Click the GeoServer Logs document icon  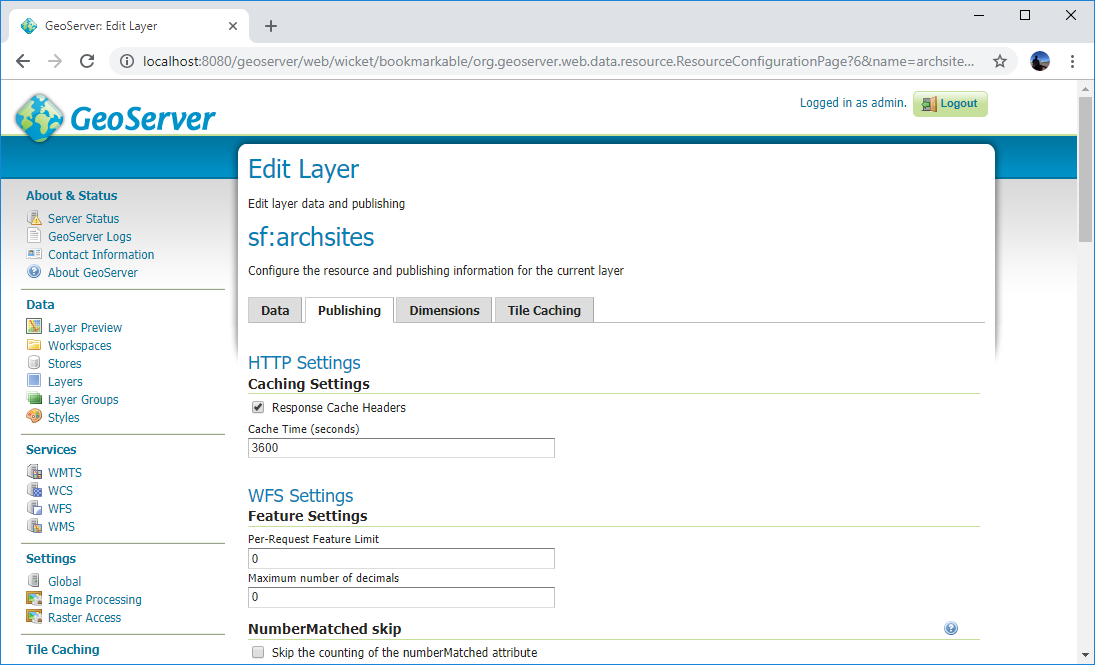point(34,236)
